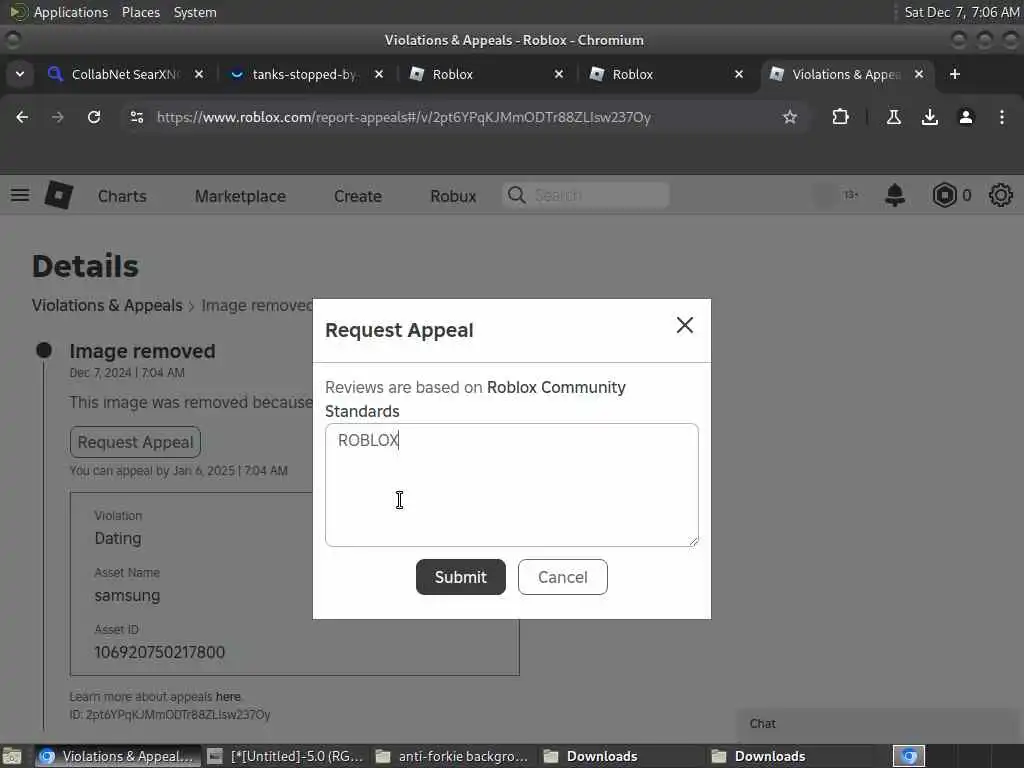Click the Roblox search field

pos(586,195)
